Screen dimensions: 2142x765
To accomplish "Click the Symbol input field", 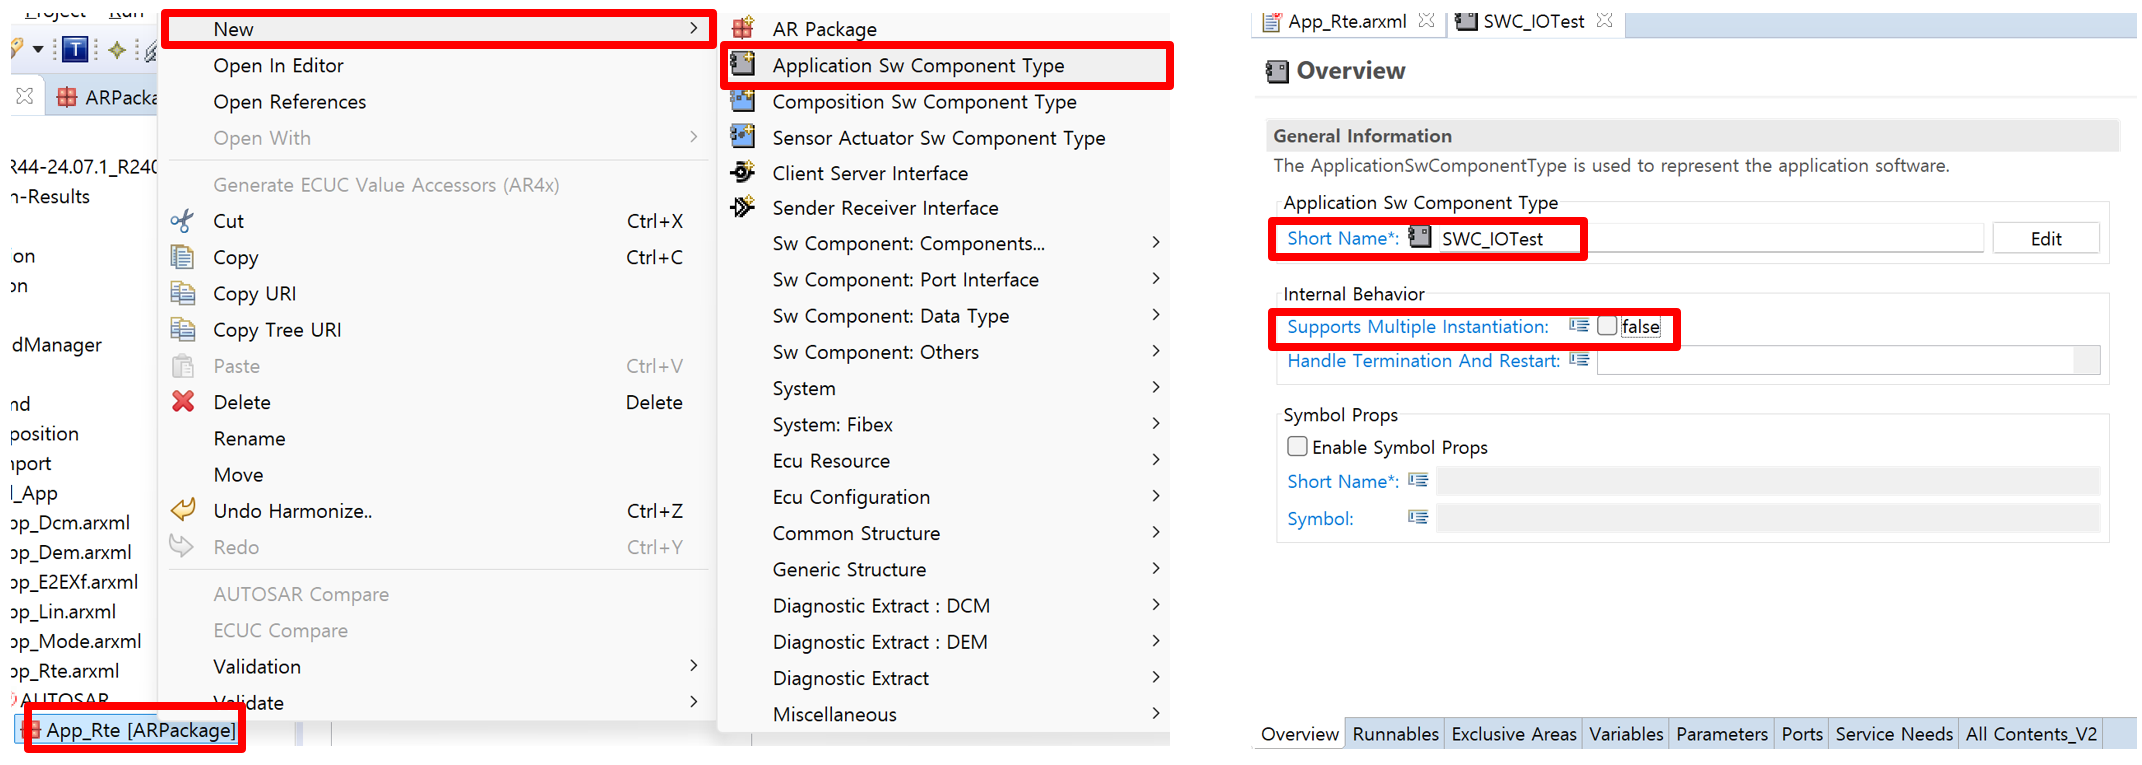I will click(1767, 517).
